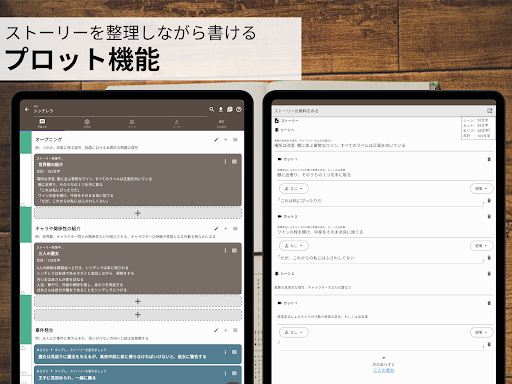Tap the plus icon in 事件発生 row
Image resolution: width=512 pixels, height=384 pixels.
226,330
